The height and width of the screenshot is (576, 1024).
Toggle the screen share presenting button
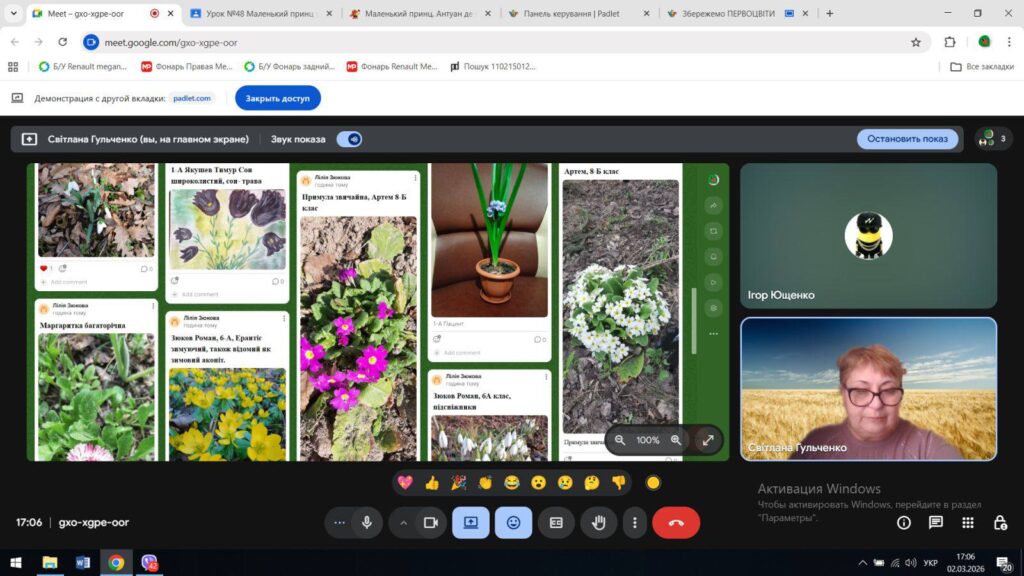pyautogui.click(x=470, y=522)
